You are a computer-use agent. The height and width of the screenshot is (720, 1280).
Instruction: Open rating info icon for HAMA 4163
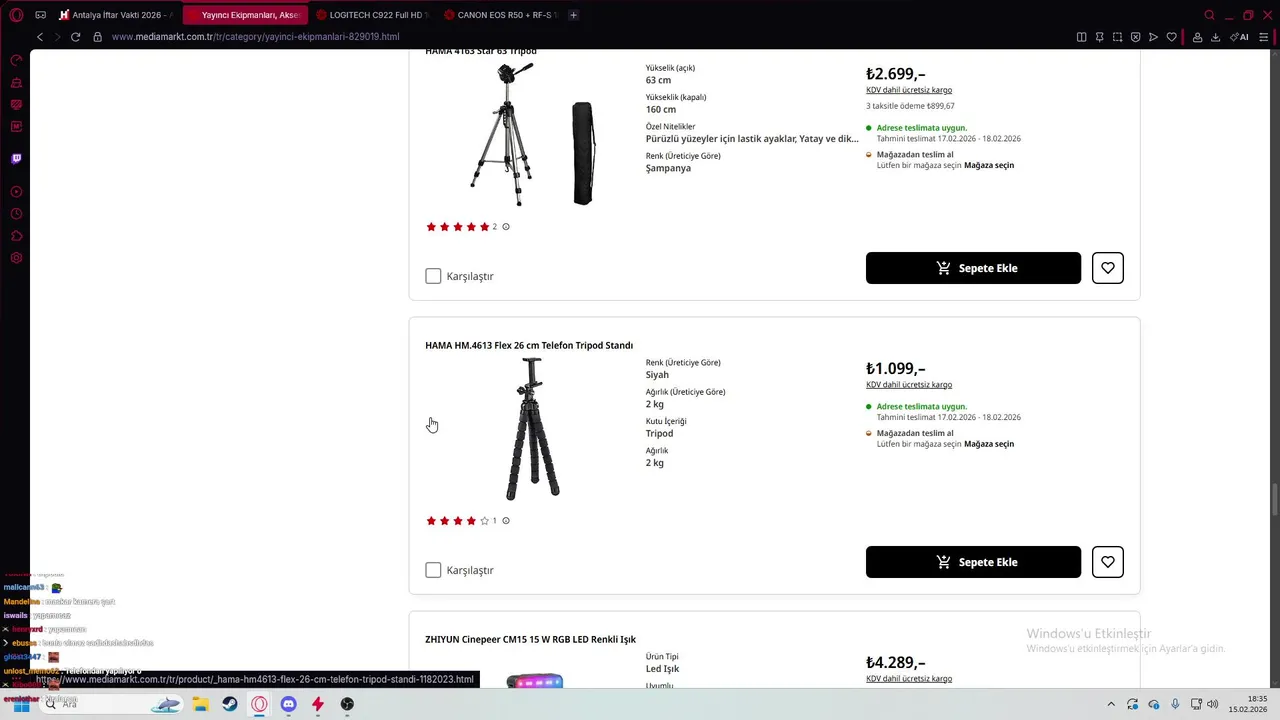click(x=505, y=227)
